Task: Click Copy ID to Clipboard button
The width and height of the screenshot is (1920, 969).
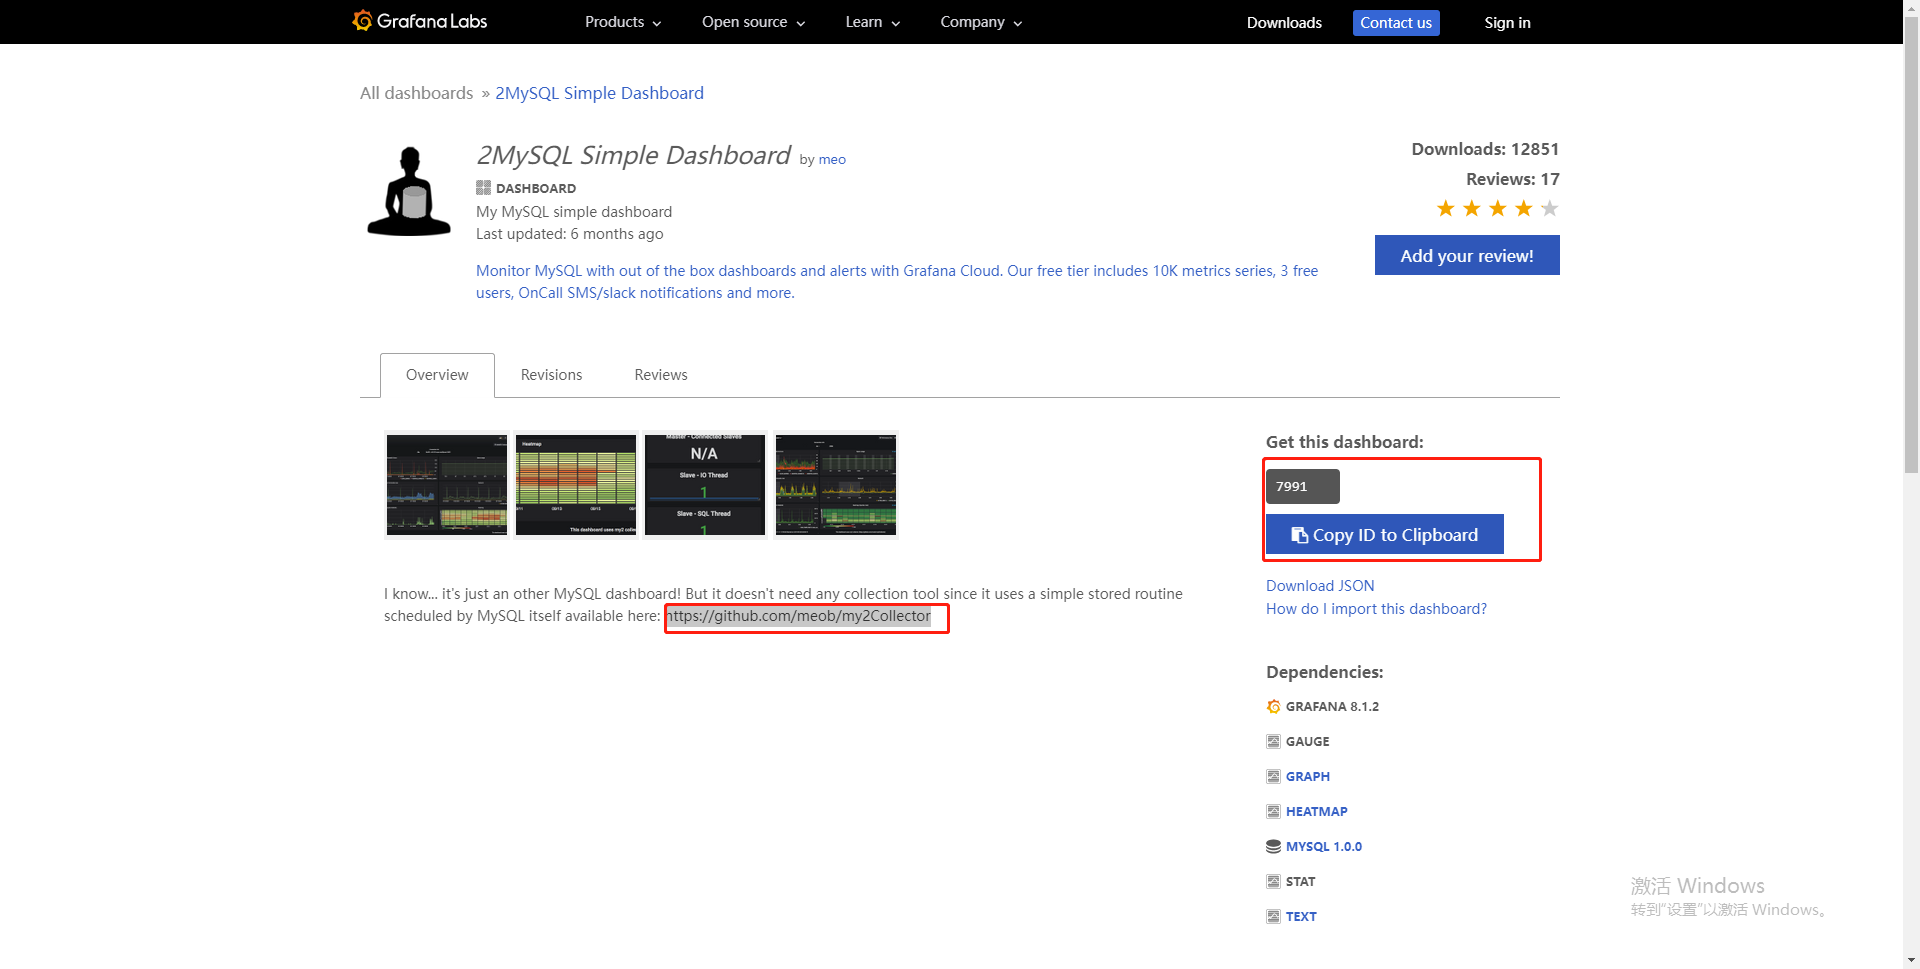Action: pyautogui.click(x=1385, y=534)
